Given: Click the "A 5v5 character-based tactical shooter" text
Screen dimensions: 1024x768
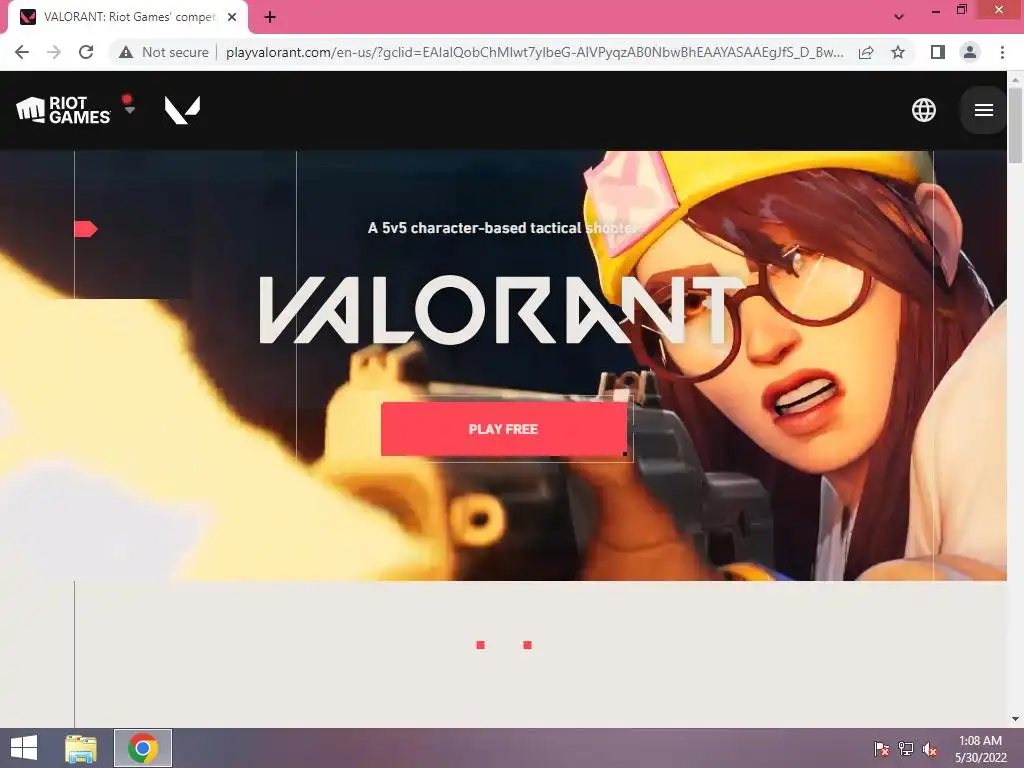Looking at the screenshot, I should coord(502,228).
